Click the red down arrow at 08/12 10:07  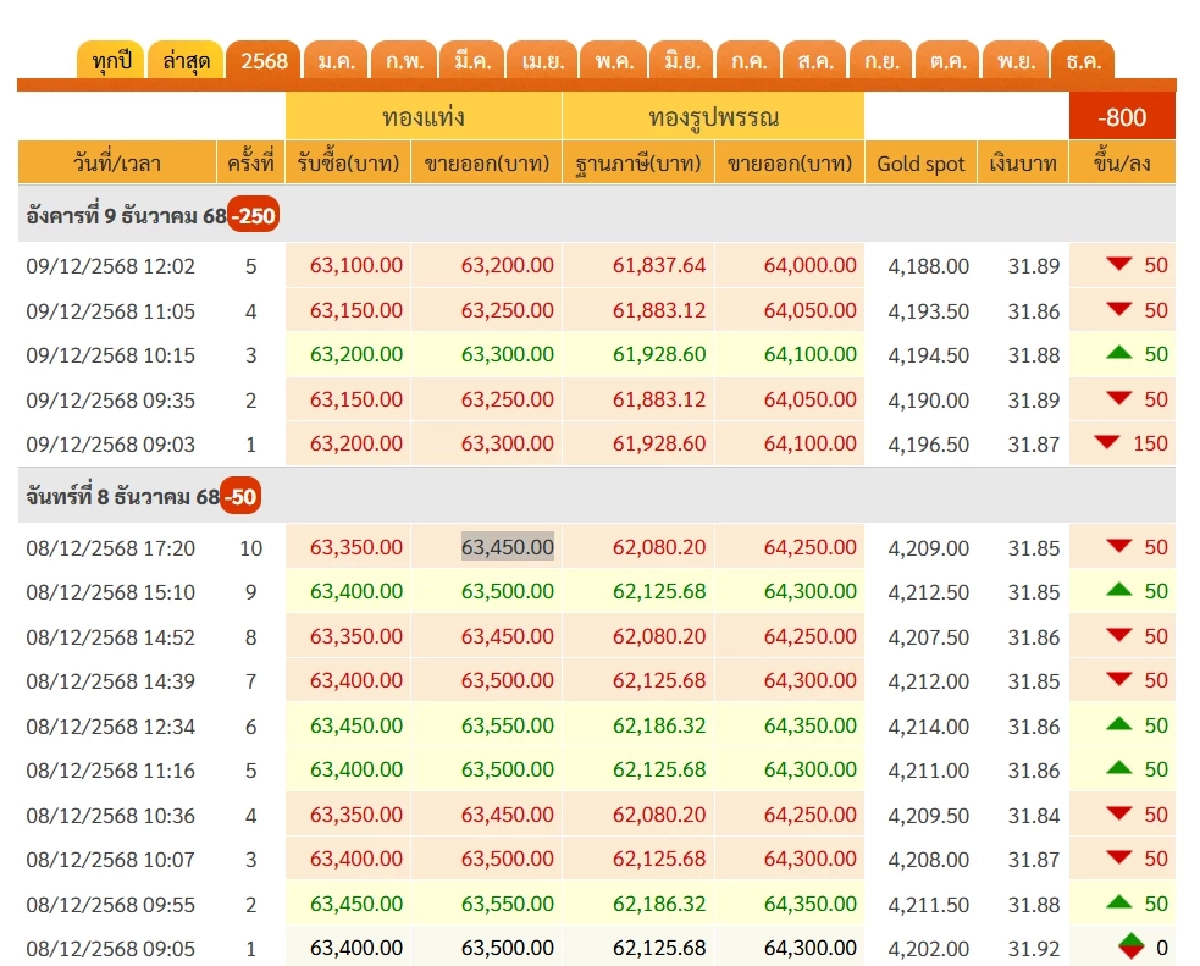click(1119, 858)
